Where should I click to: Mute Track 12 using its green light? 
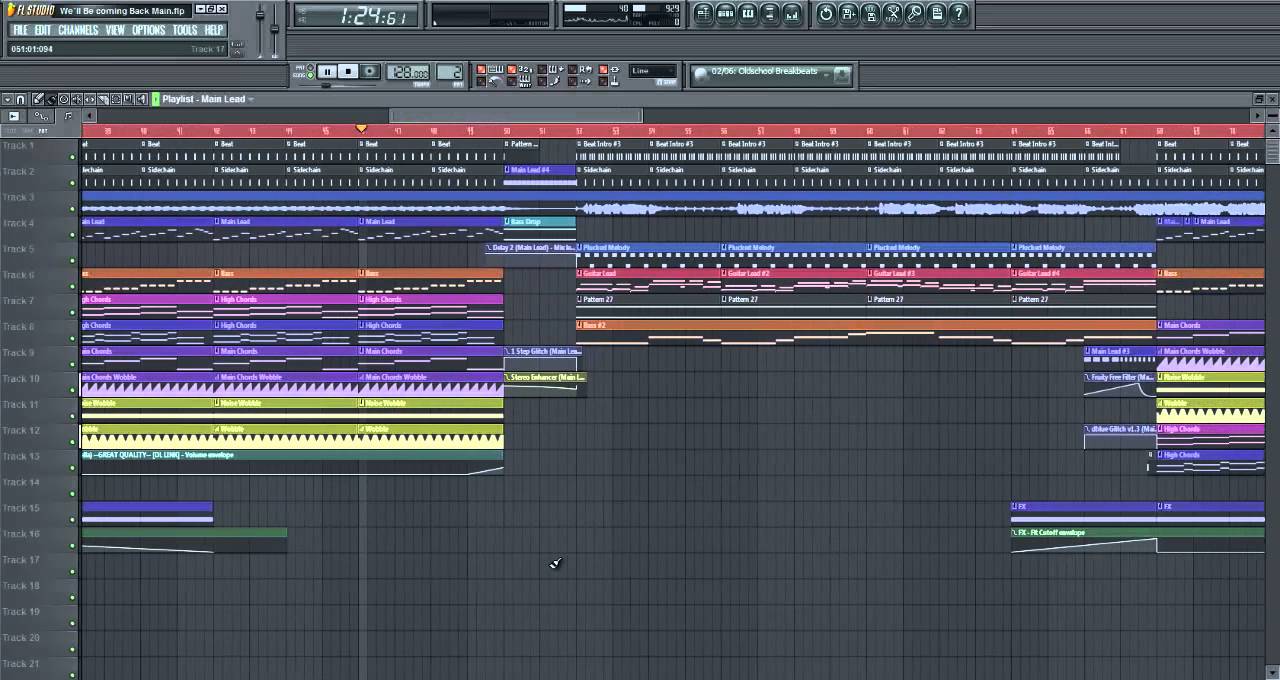(72, 442)
